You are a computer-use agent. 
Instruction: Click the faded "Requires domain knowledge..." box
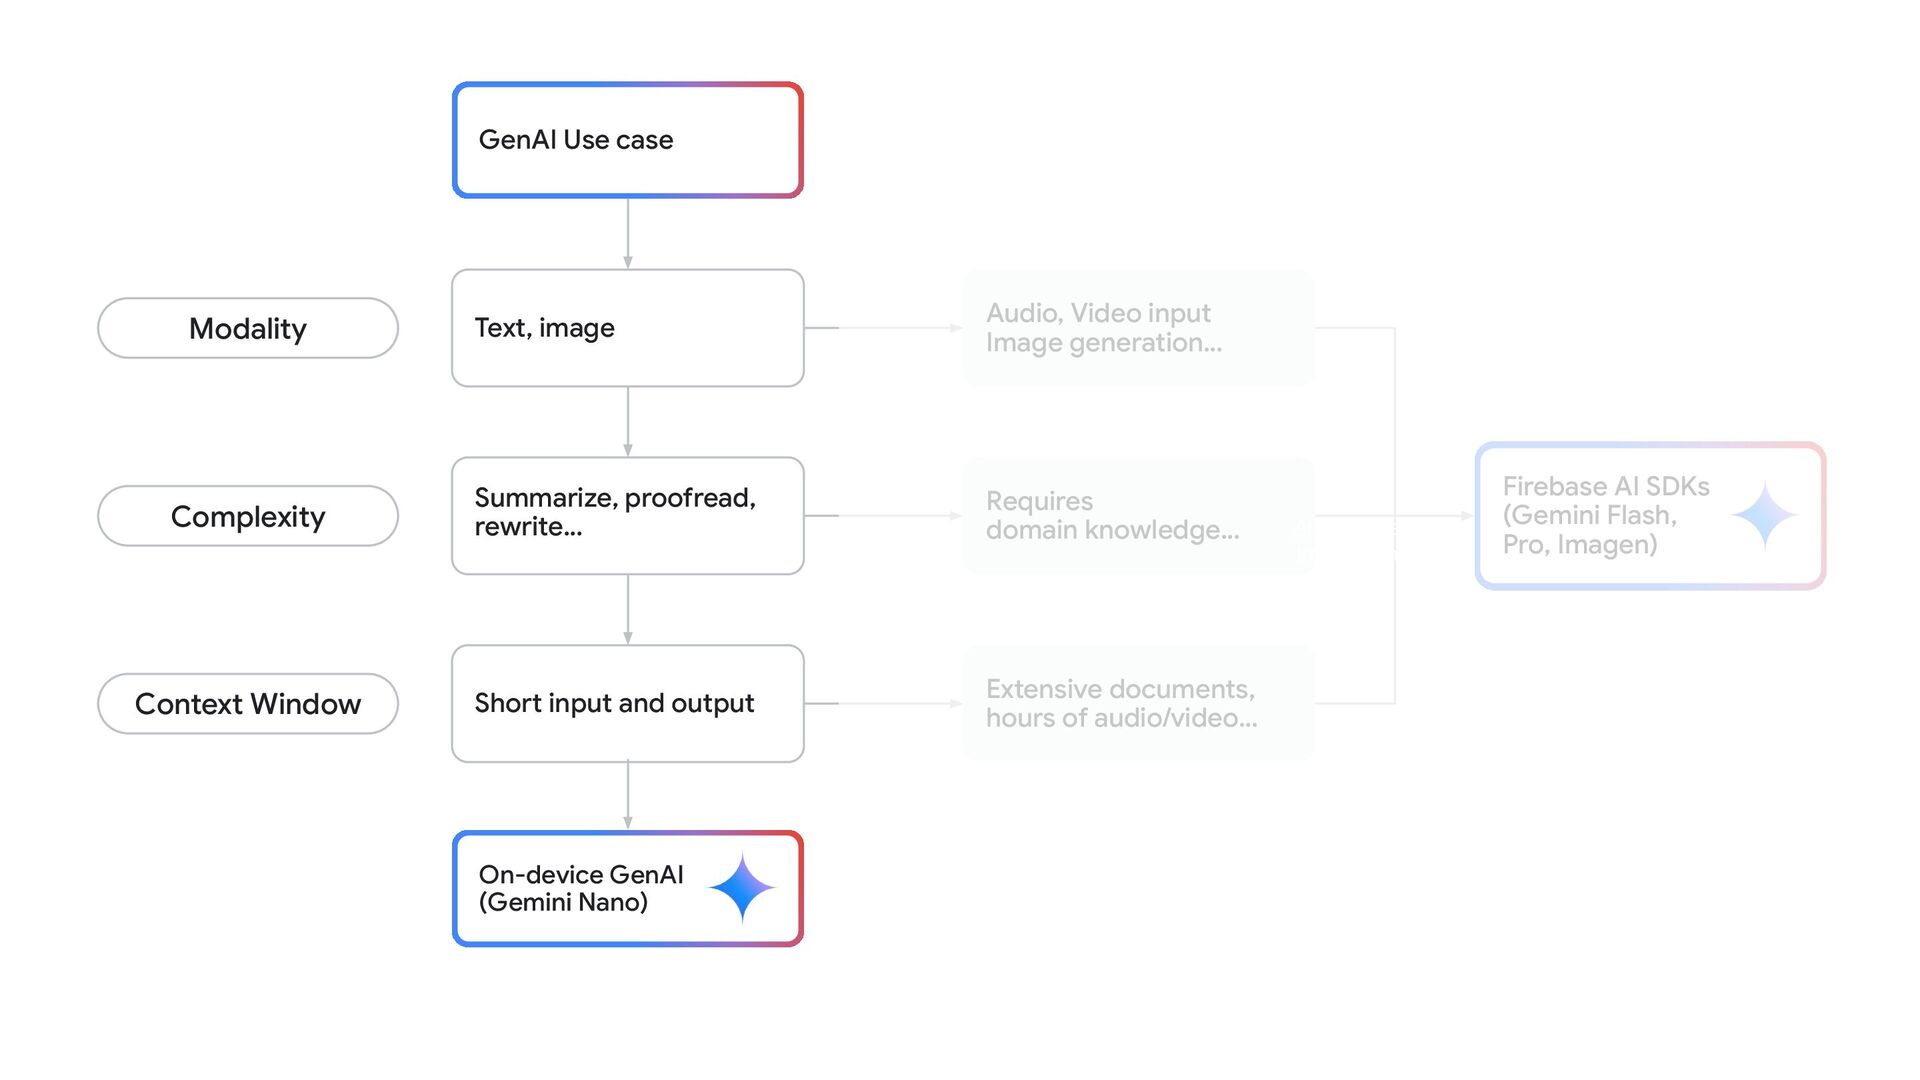coord(1137,515)
